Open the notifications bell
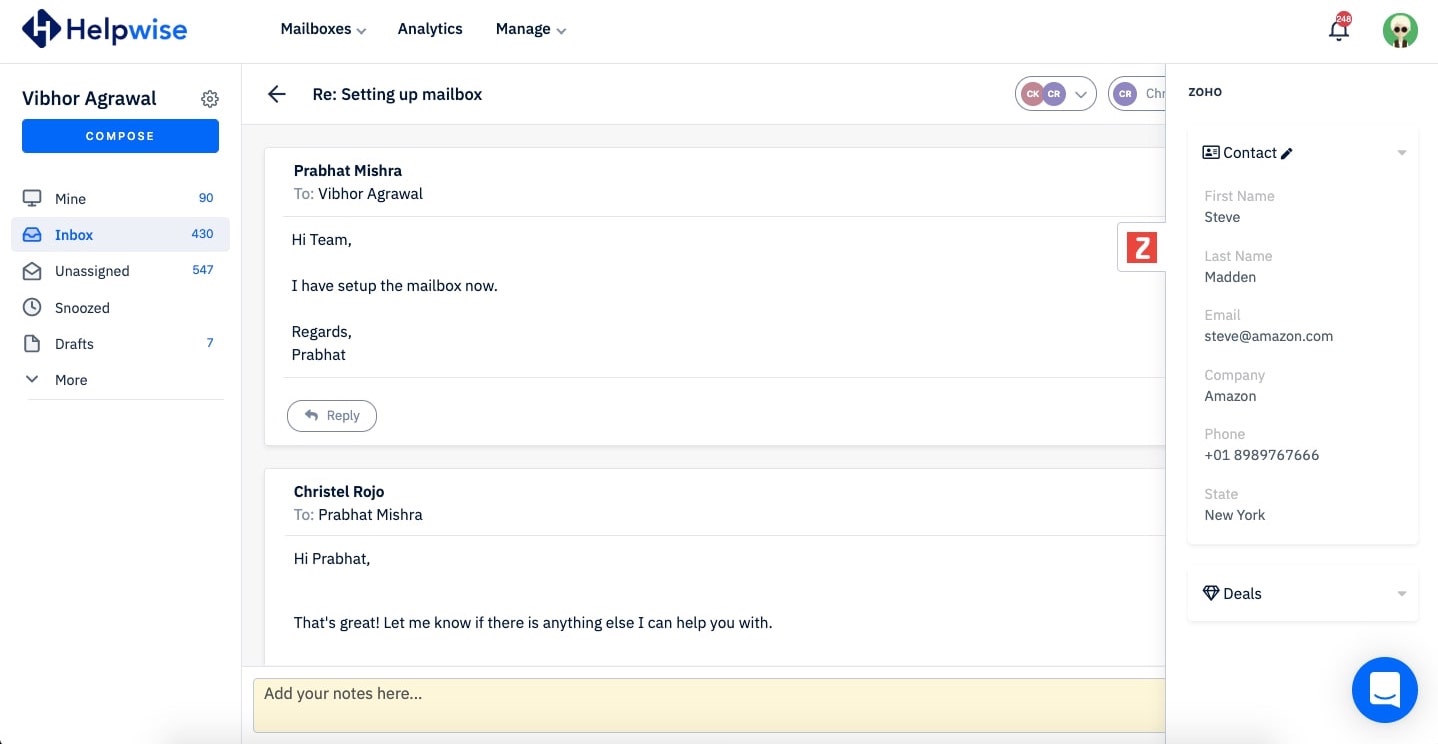Viewport: 1438px width, 744px height. pyautogui.click(x=1338, y=30)
